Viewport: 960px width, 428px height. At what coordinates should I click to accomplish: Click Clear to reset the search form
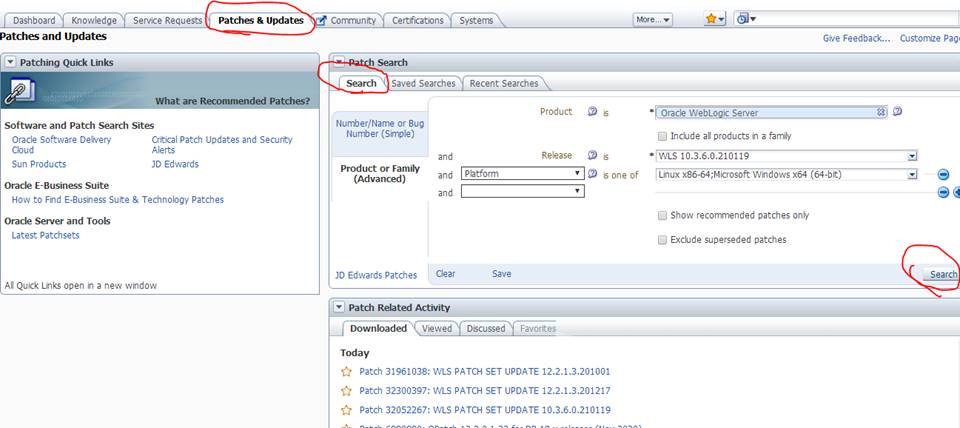click(x=446, y=274)
